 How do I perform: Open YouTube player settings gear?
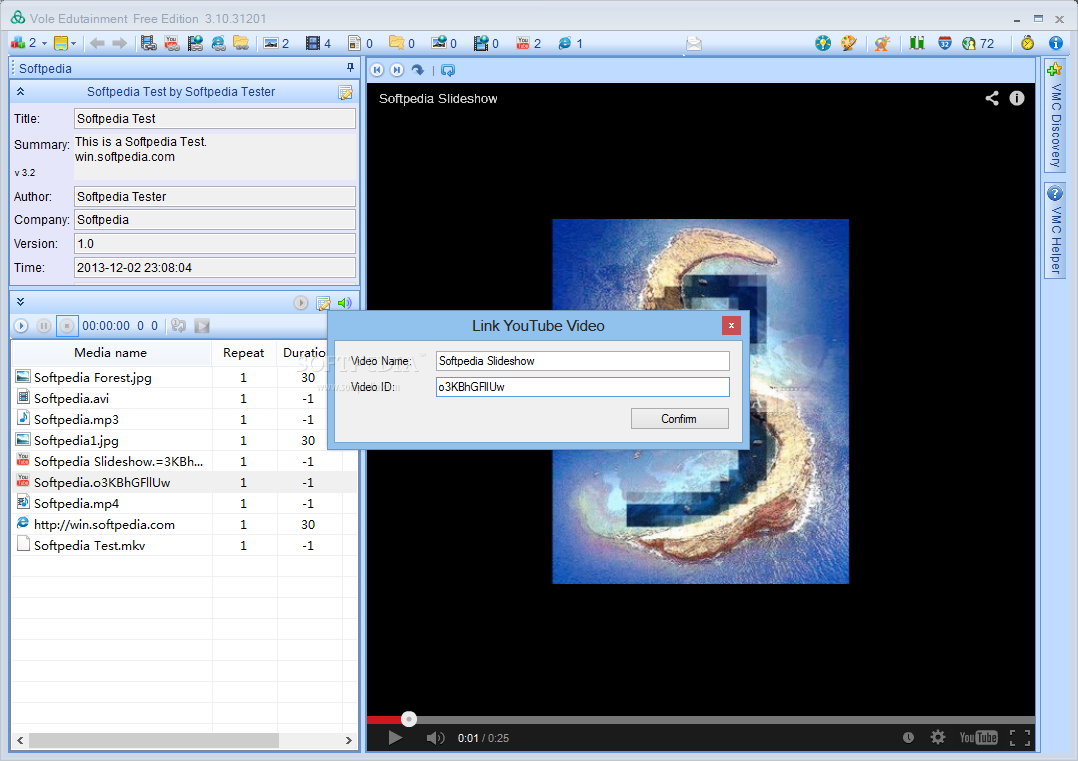point(938,737)
